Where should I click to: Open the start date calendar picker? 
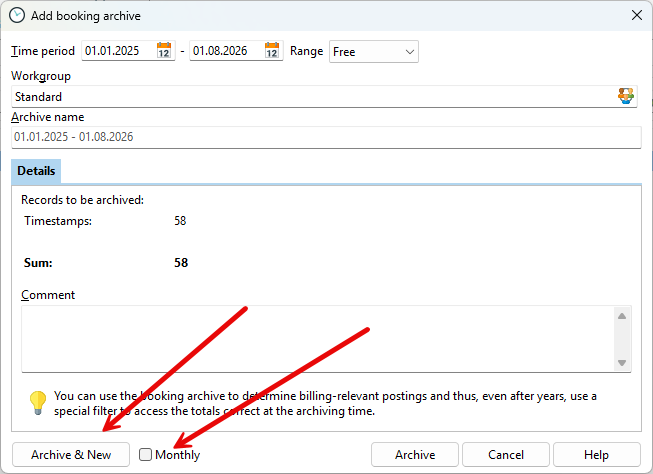coord(165,51)
